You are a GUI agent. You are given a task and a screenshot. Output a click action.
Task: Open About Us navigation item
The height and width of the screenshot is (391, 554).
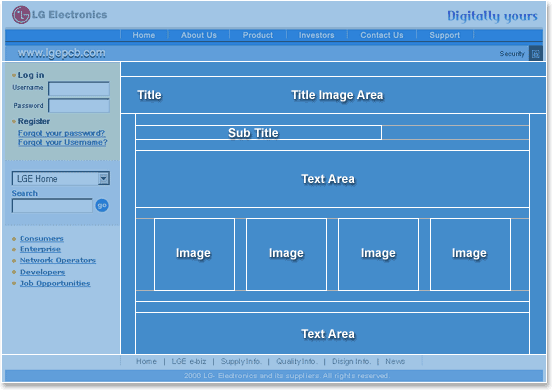[199, 35]
